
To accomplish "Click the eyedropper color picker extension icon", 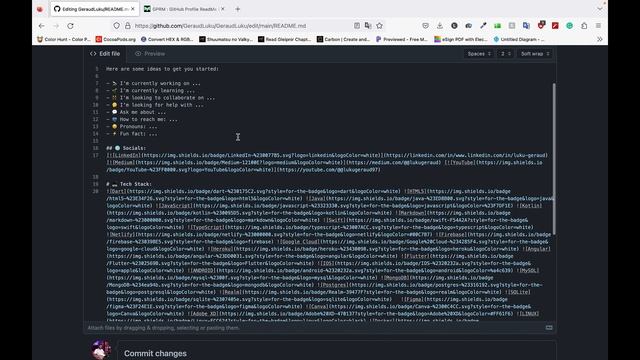I will click(x=483, y=26).
